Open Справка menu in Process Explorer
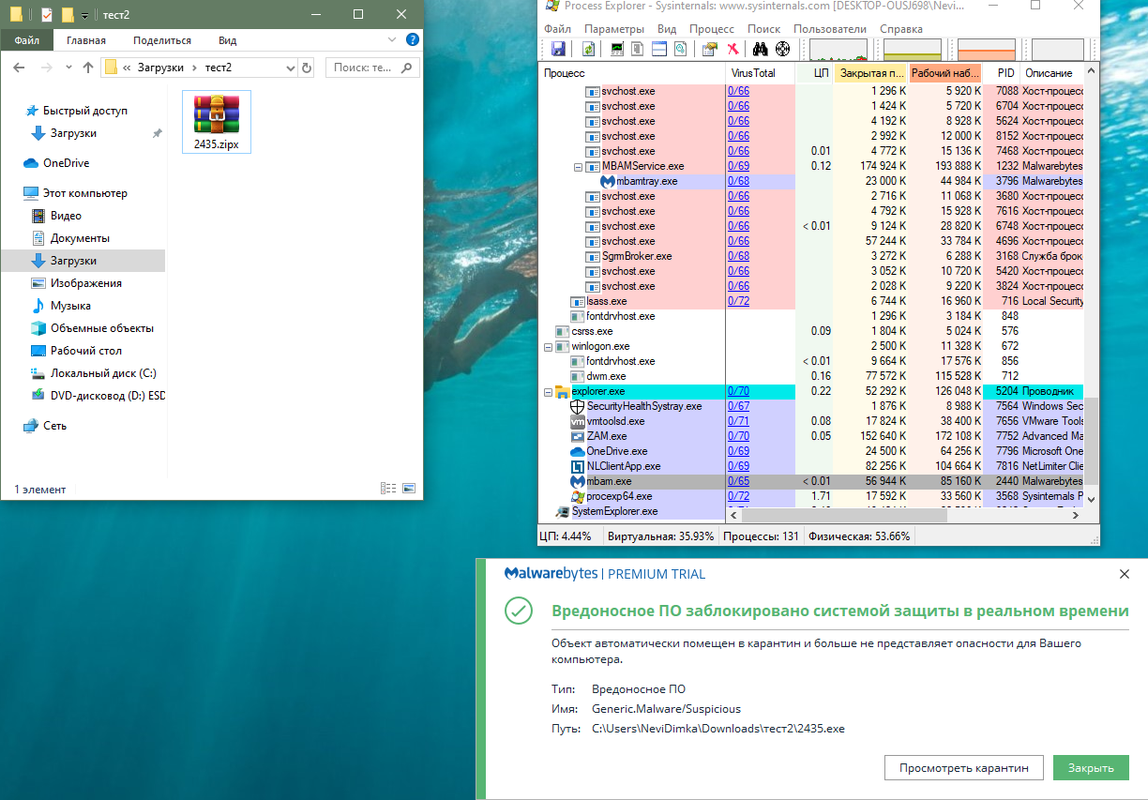 tap(901, 29)
